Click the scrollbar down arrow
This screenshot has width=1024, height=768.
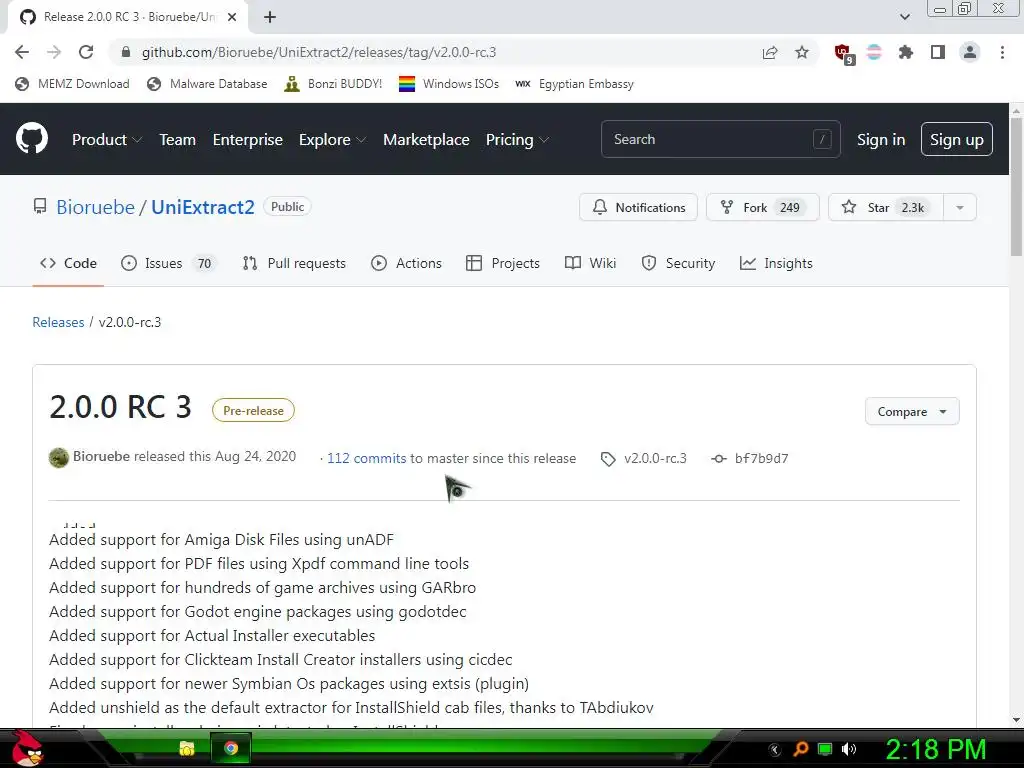tap(1016, 720)
